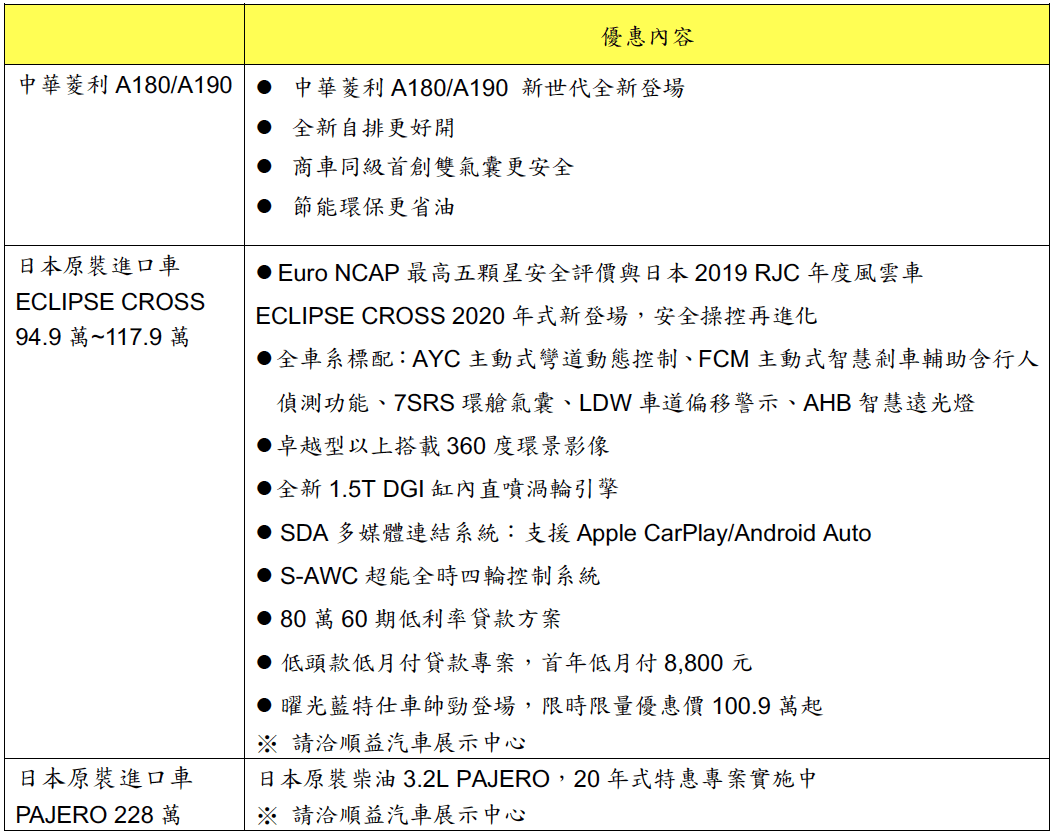Click the second 日本原裝進口車 label above PAJERO

pos(106,779)
